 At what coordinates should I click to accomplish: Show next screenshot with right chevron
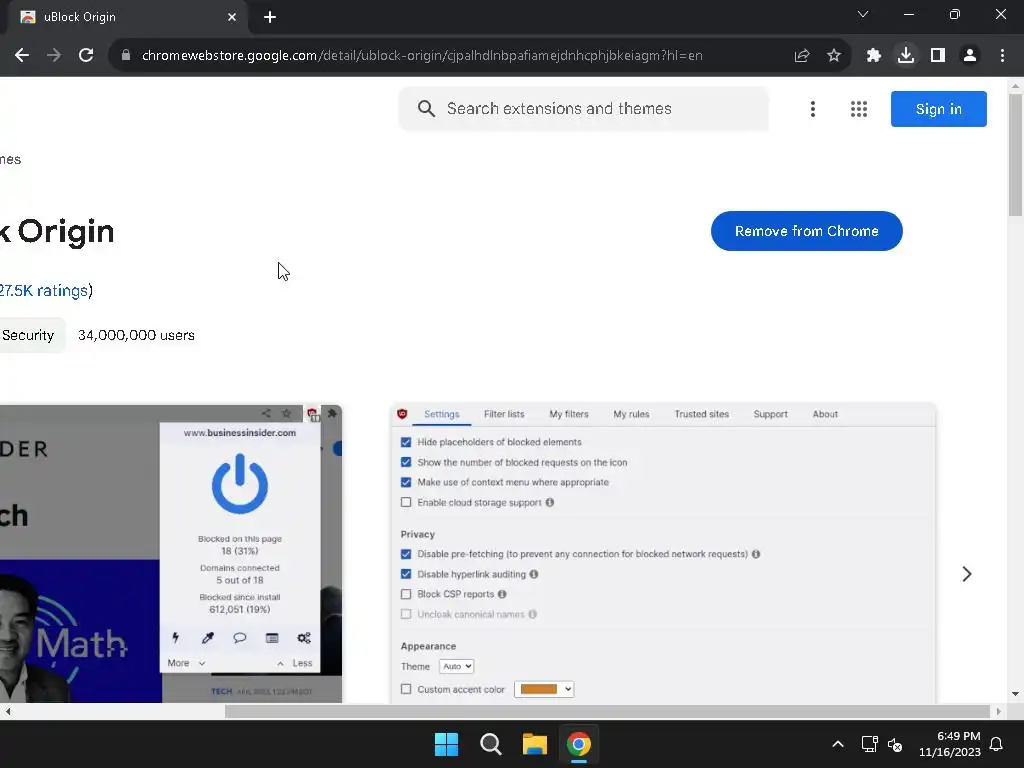(x=967, y=574)
